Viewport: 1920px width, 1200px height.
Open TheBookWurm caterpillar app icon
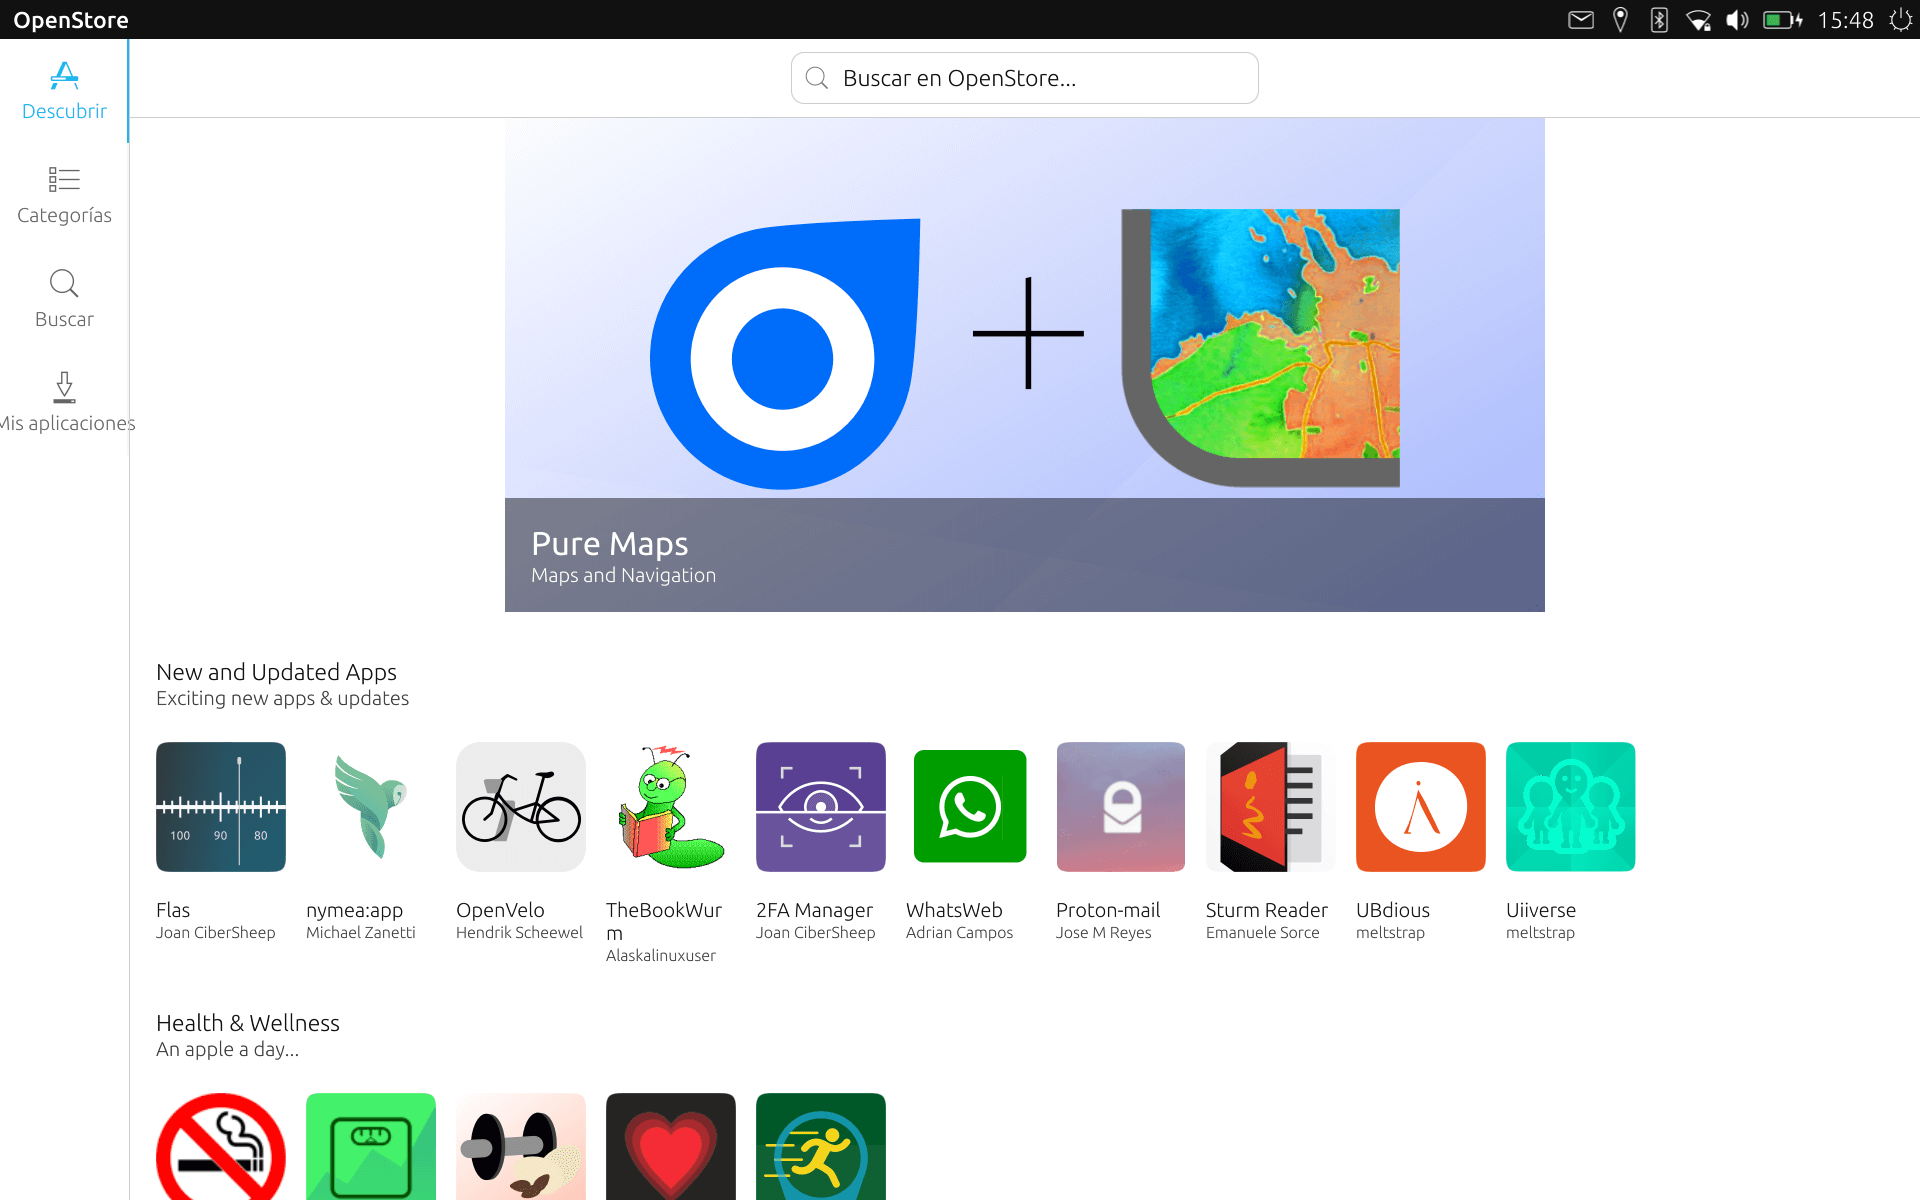(x=670, y=806)
